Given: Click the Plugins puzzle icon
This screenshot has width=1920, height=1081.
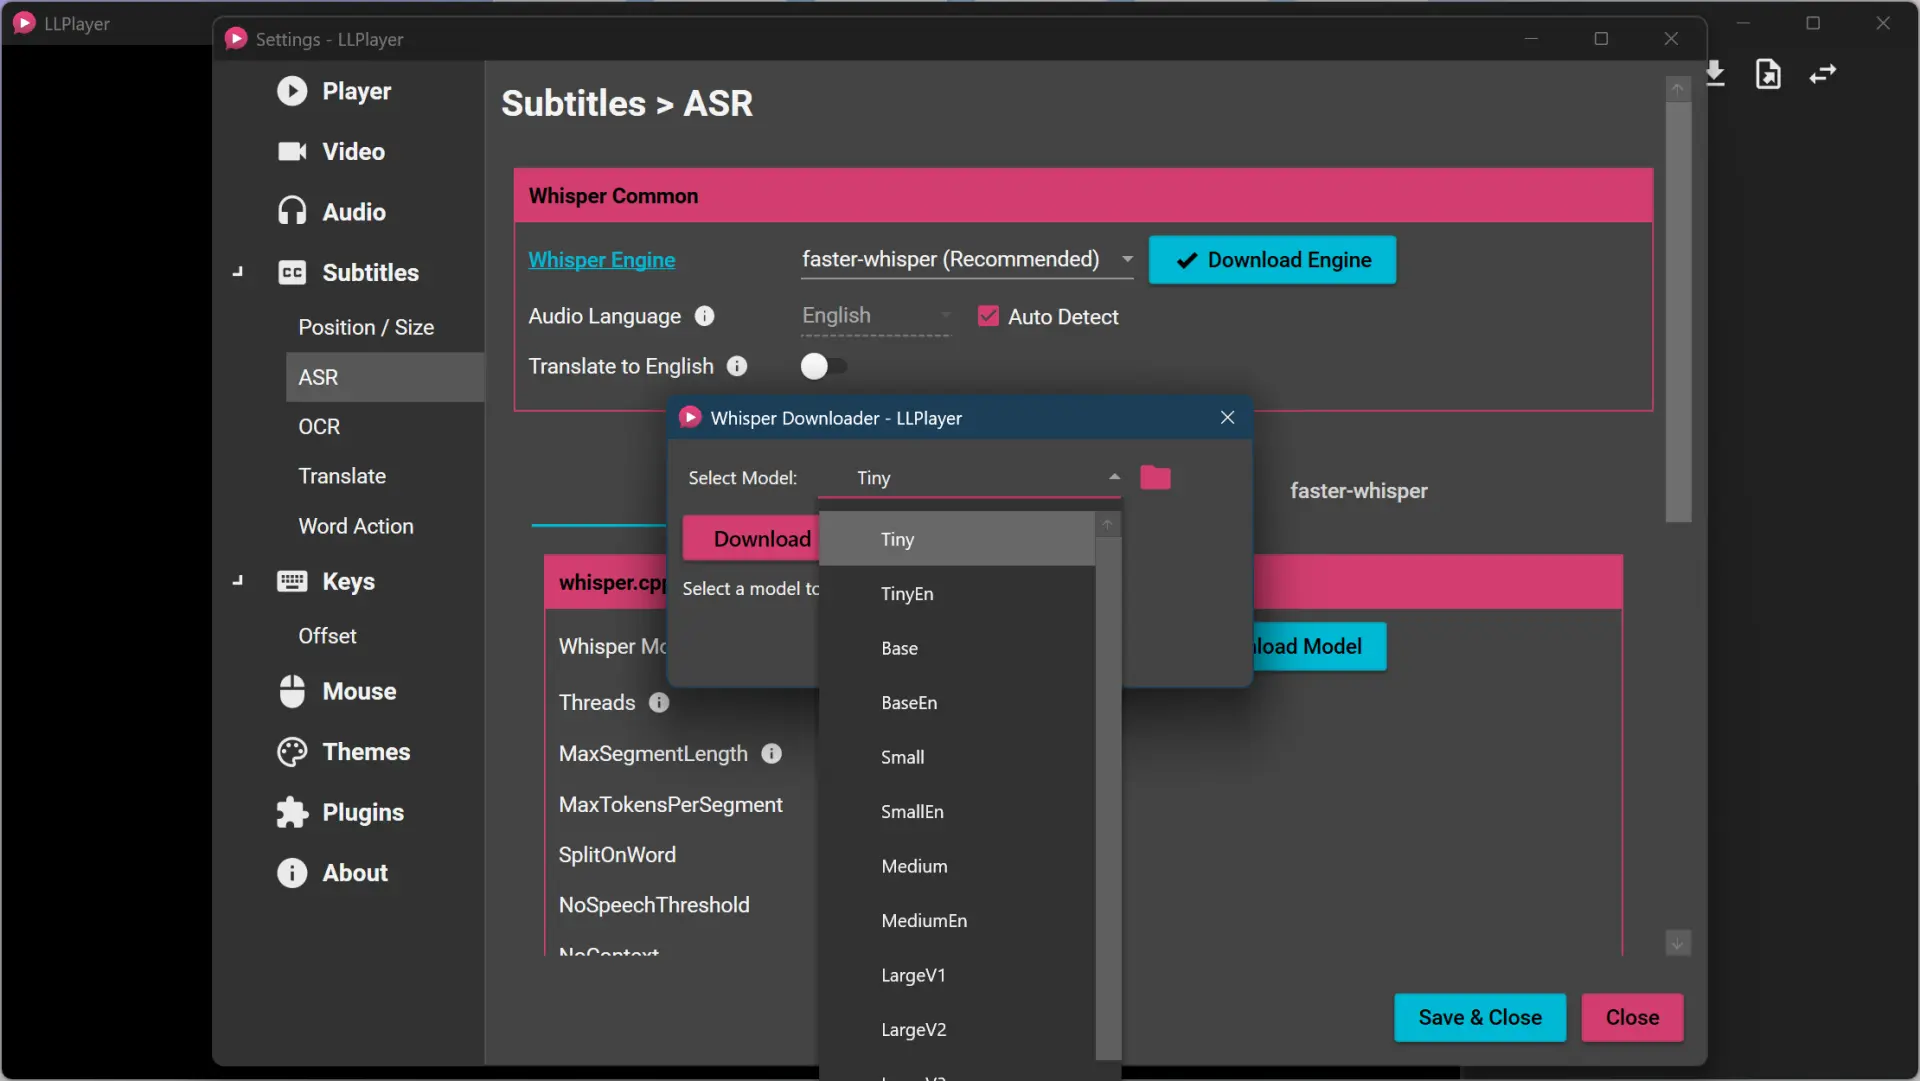Looking at the screenshot, I should tap(292, 812).
